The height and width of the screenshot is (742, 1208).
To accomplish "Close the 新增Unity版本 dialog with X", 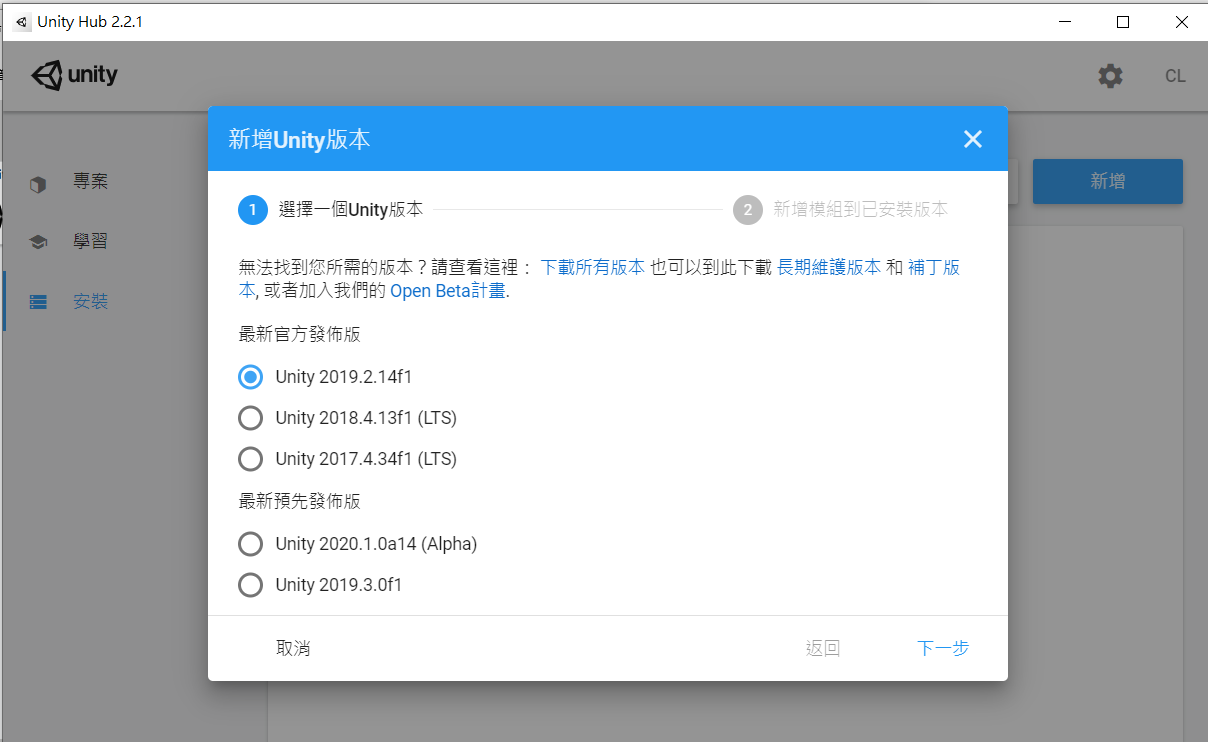I will (973, 139).
